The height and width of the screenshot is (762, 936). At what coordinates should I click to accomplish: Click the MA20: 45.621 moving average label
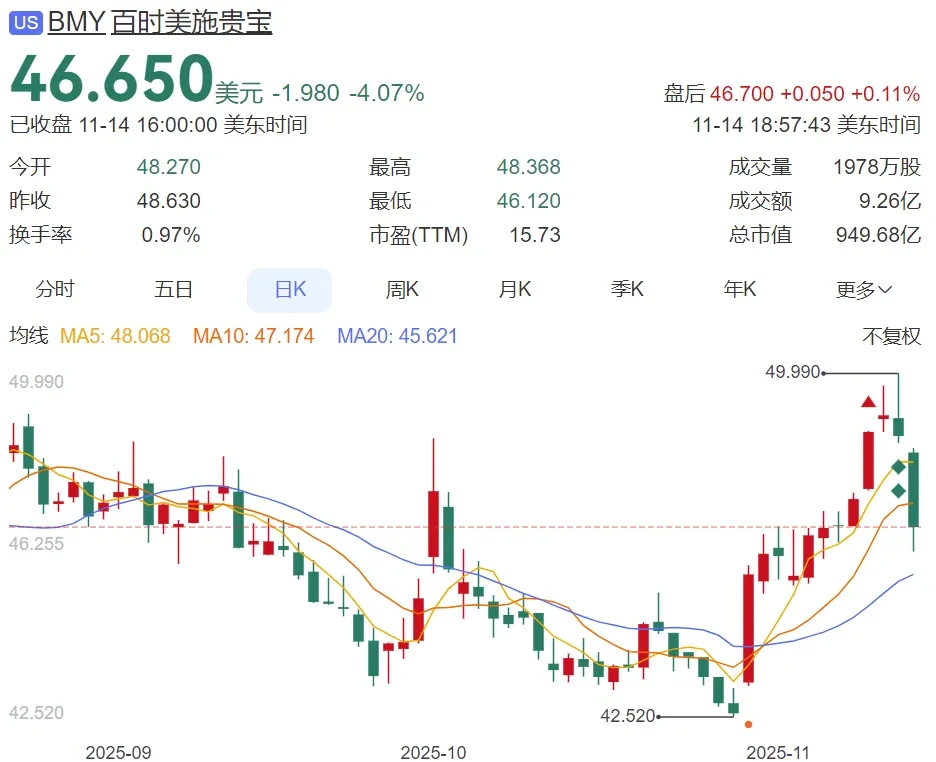(397, 336)
